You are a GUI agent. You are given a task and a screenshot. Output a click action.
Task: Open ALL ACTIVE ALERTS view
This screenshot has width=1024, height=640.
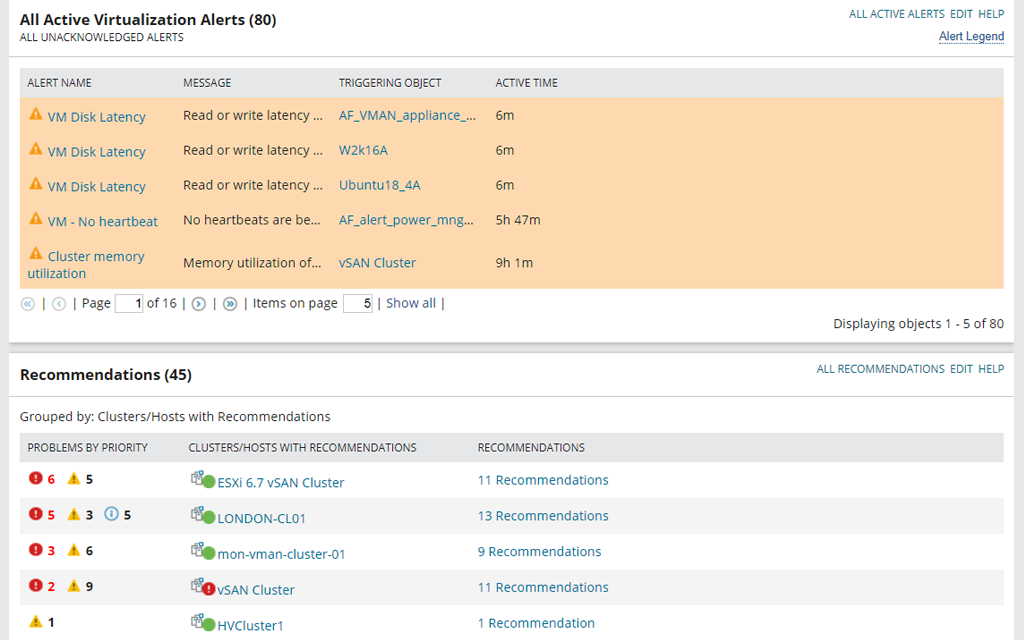(x=896, y=14)
